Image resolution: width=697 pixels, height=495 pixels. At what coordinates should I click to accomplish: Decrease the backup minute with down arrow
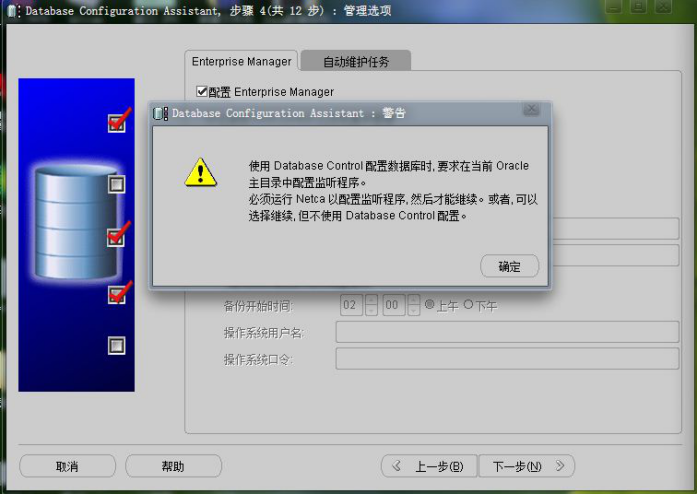(x=413, y=310)
